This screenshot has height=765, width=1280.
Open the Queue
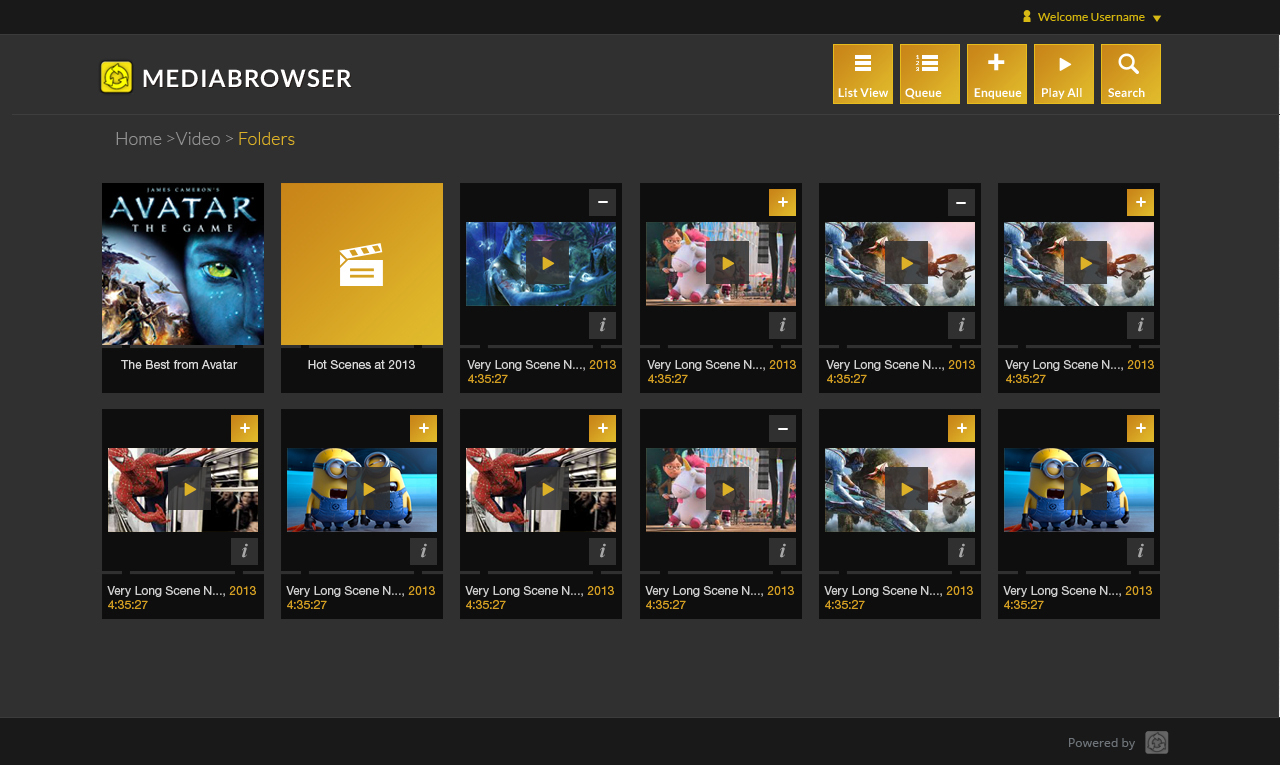[930, 74]
